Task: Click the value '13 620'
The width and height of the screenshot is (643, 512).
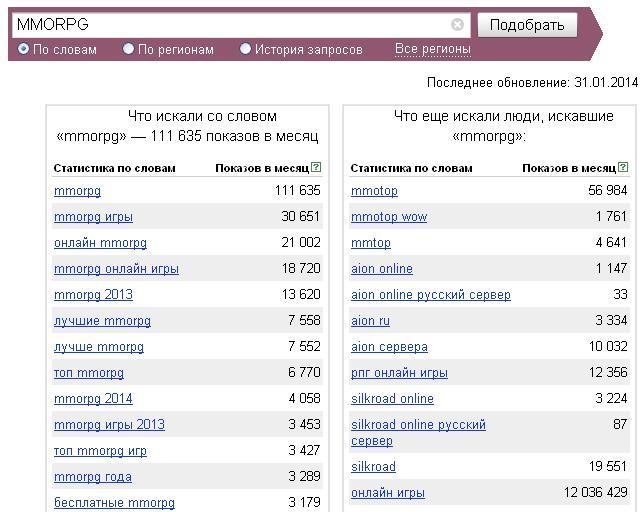Action: click(x=301, y=294)
